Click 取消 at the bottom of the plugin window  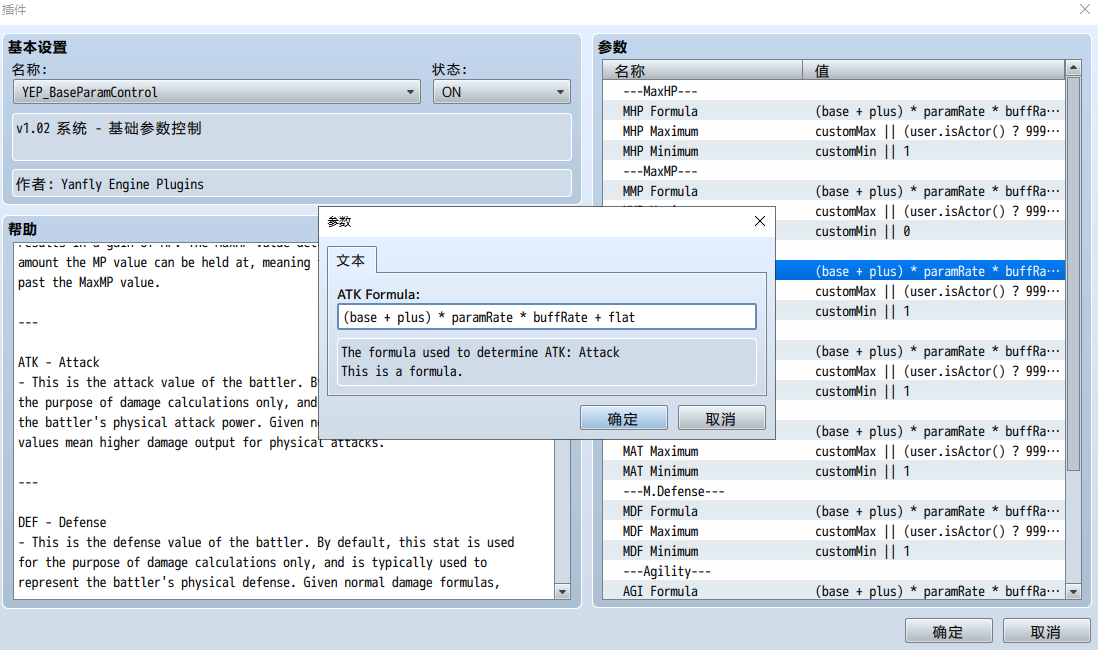tap(1045, 631)
